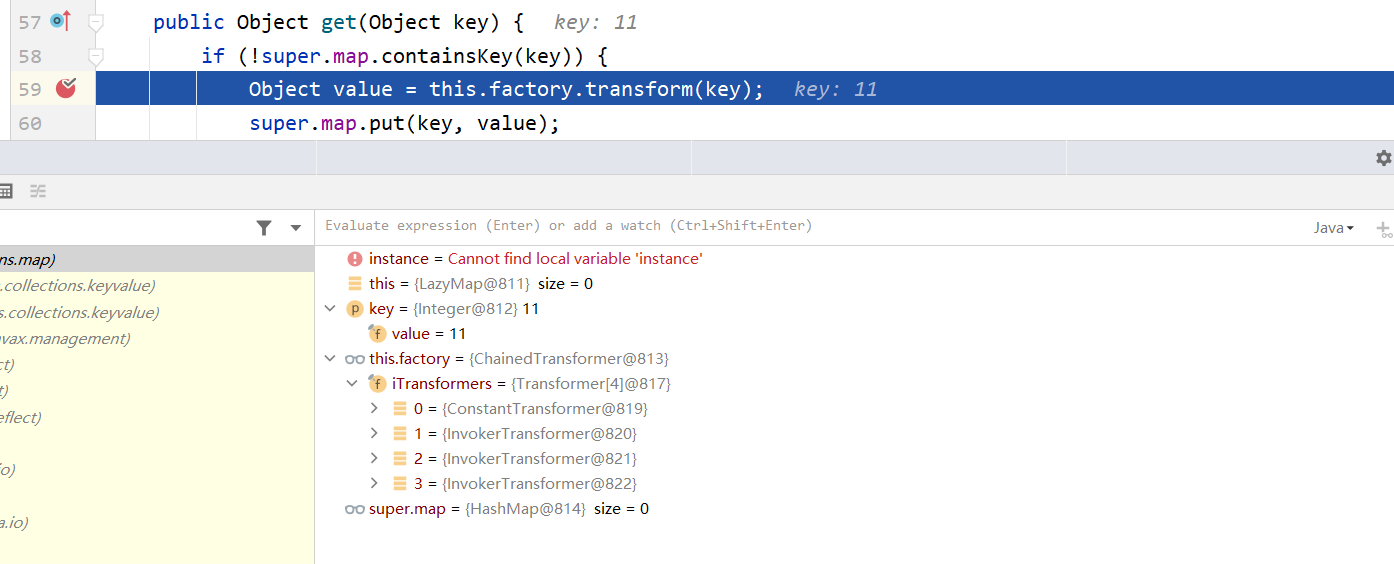Click the red error icon beside instance
The image size is (1394, 564).
coord(355,259)
